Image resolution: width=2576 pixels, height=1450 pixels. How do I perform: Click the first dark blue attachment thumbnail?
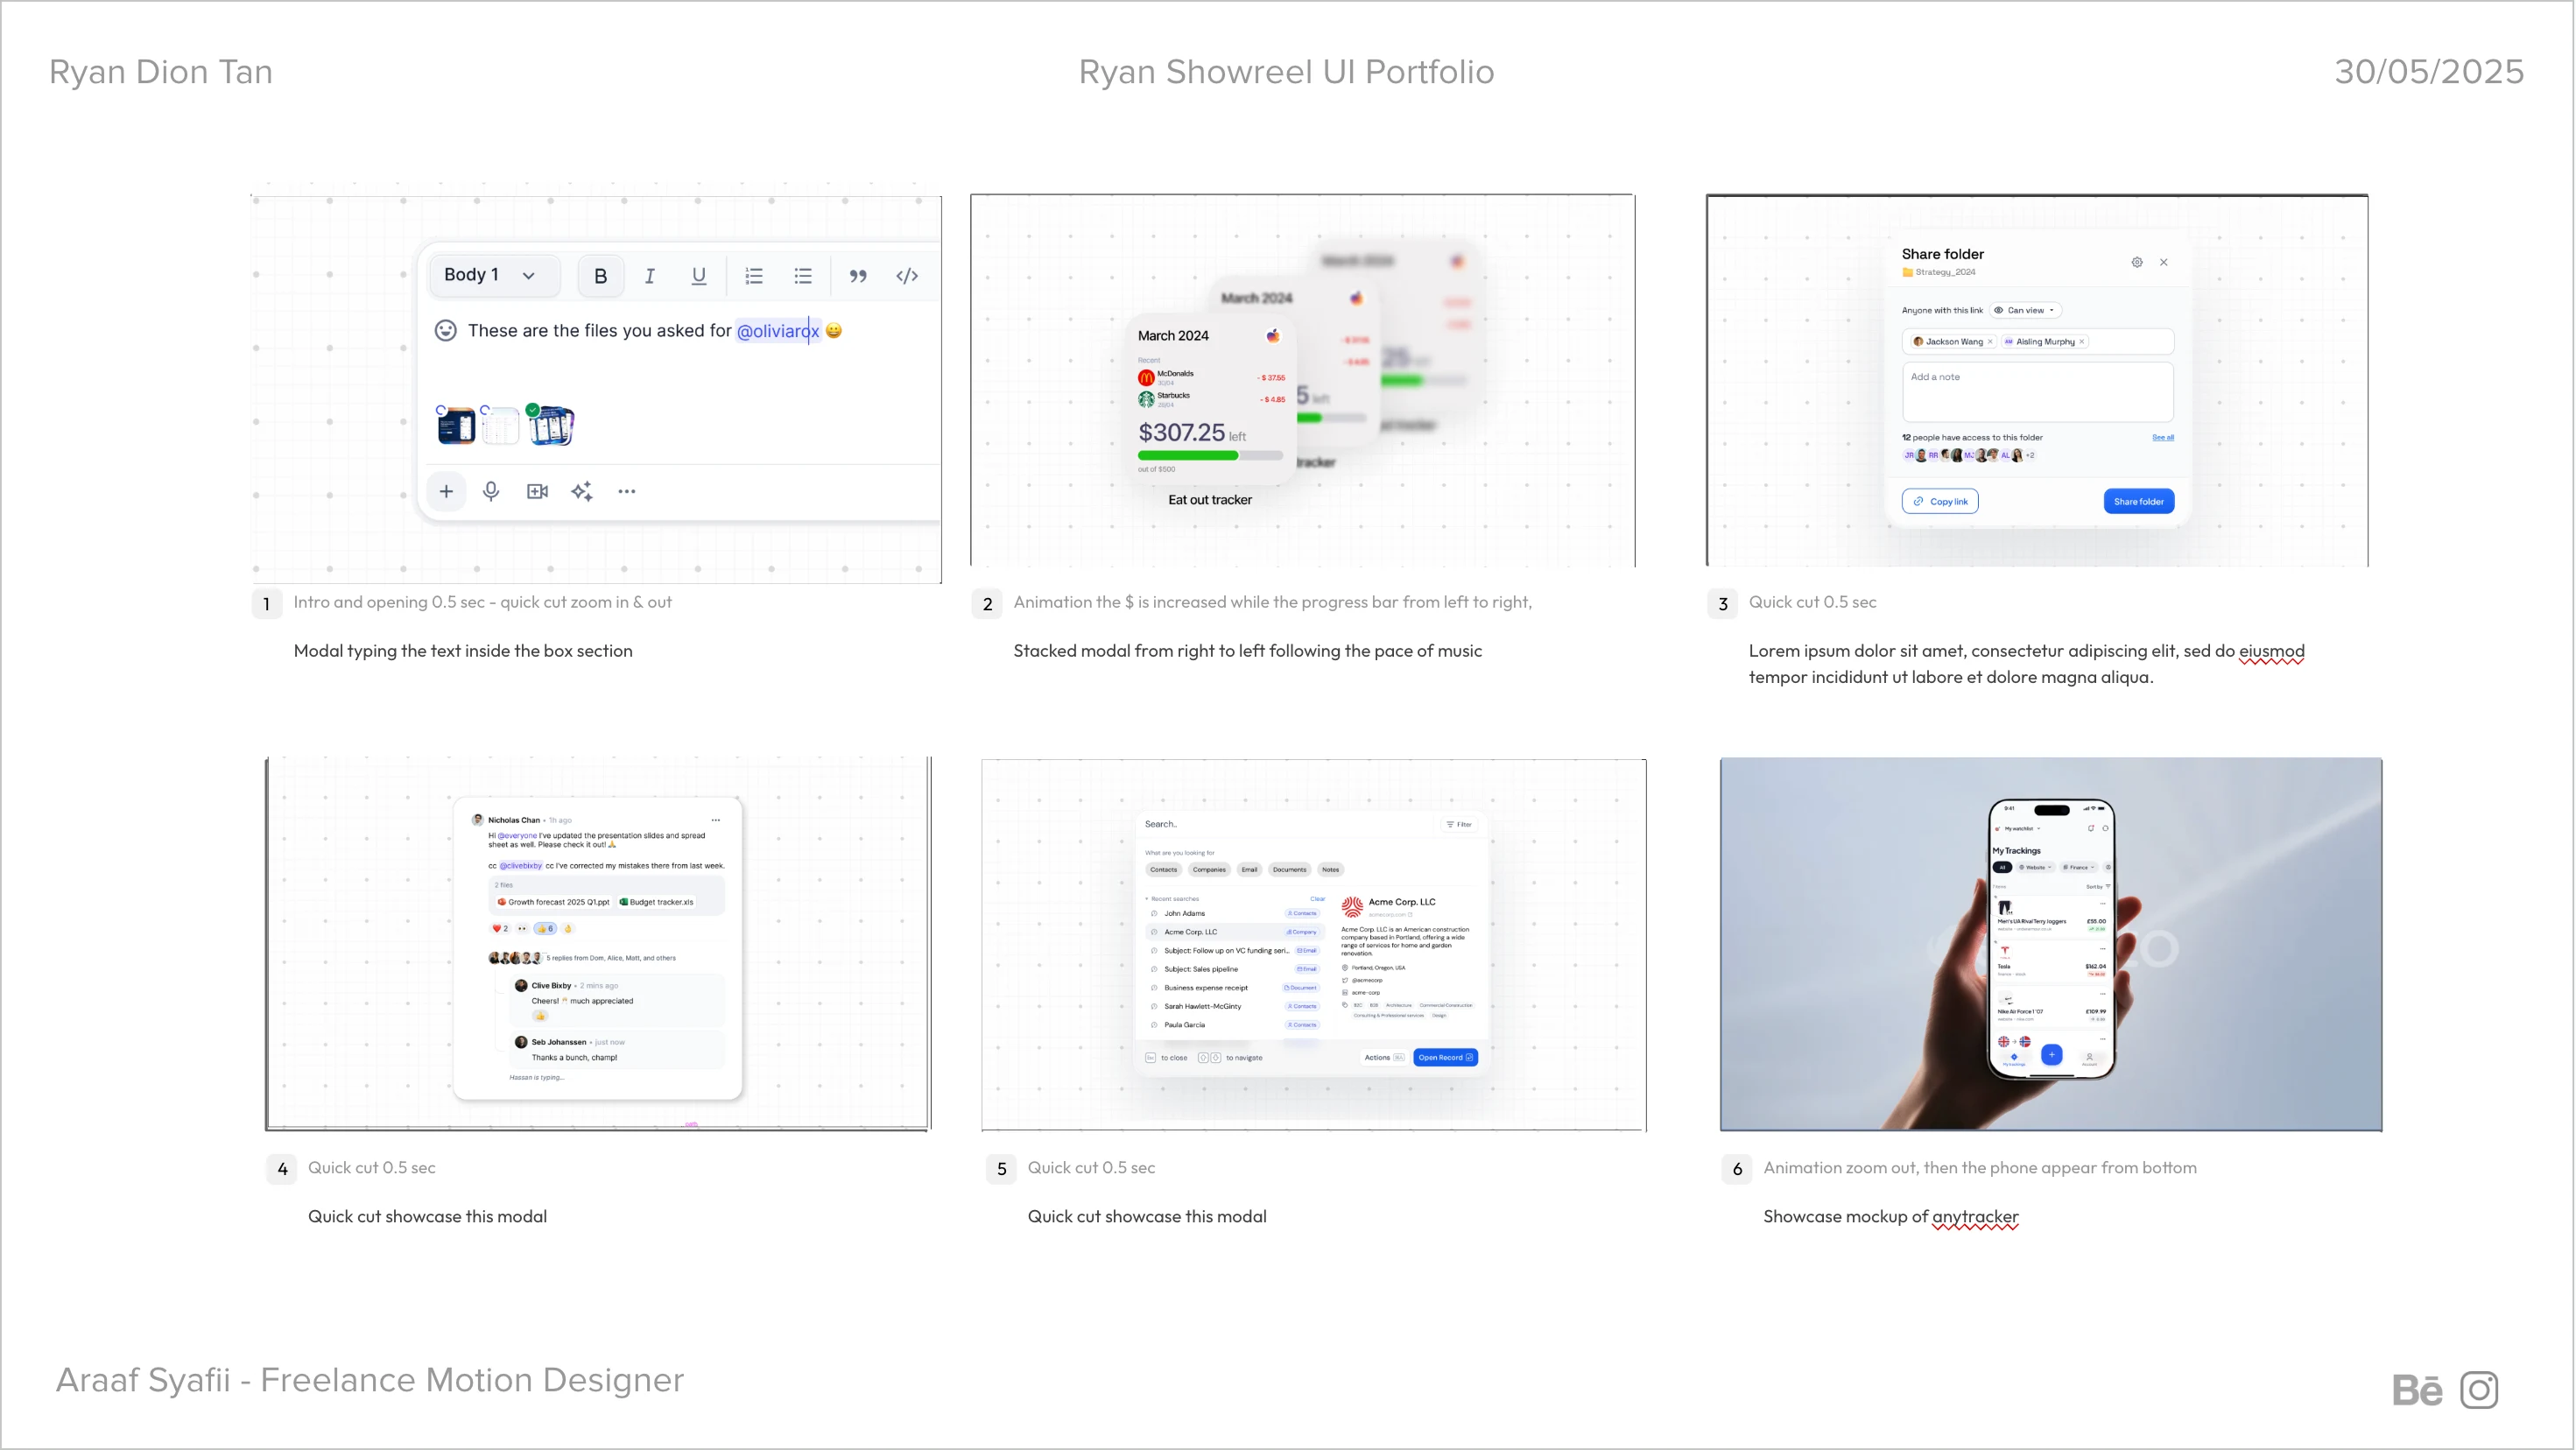pyautogui.click(x=456, y=426)
